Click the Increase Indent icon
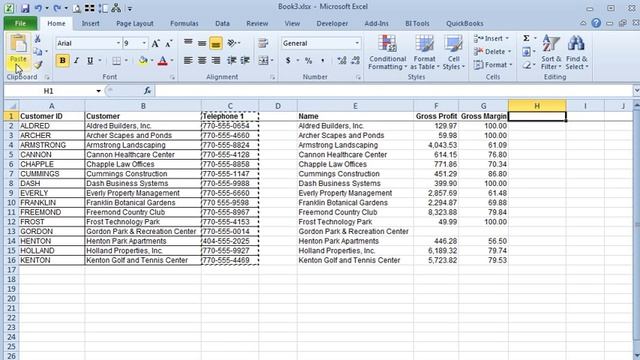 coord(245,61)
